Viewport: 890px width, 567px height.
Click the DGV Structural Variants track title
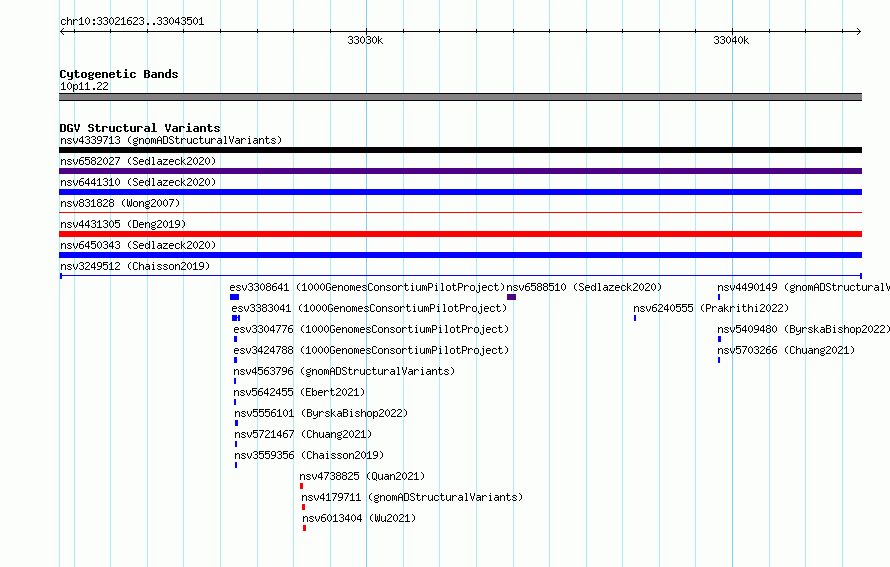tap(140, 128)
